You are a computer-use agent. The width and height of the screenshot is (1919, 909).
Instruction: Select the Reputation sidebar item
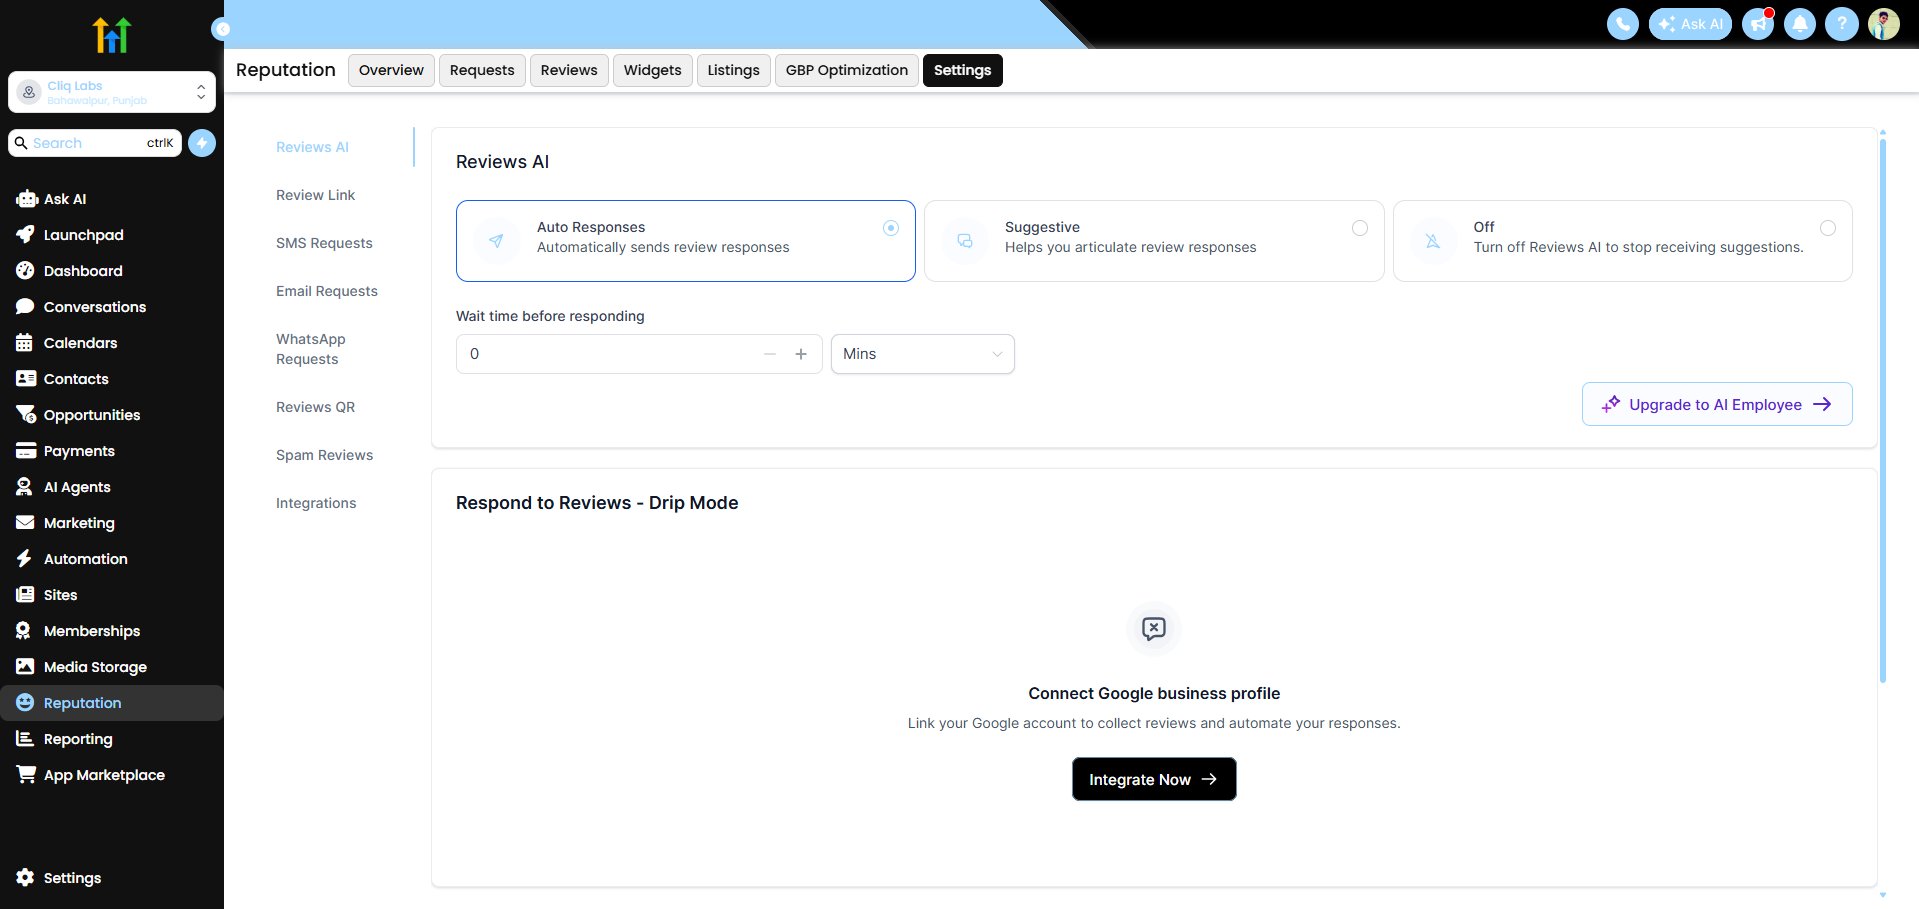click(112, 703)
